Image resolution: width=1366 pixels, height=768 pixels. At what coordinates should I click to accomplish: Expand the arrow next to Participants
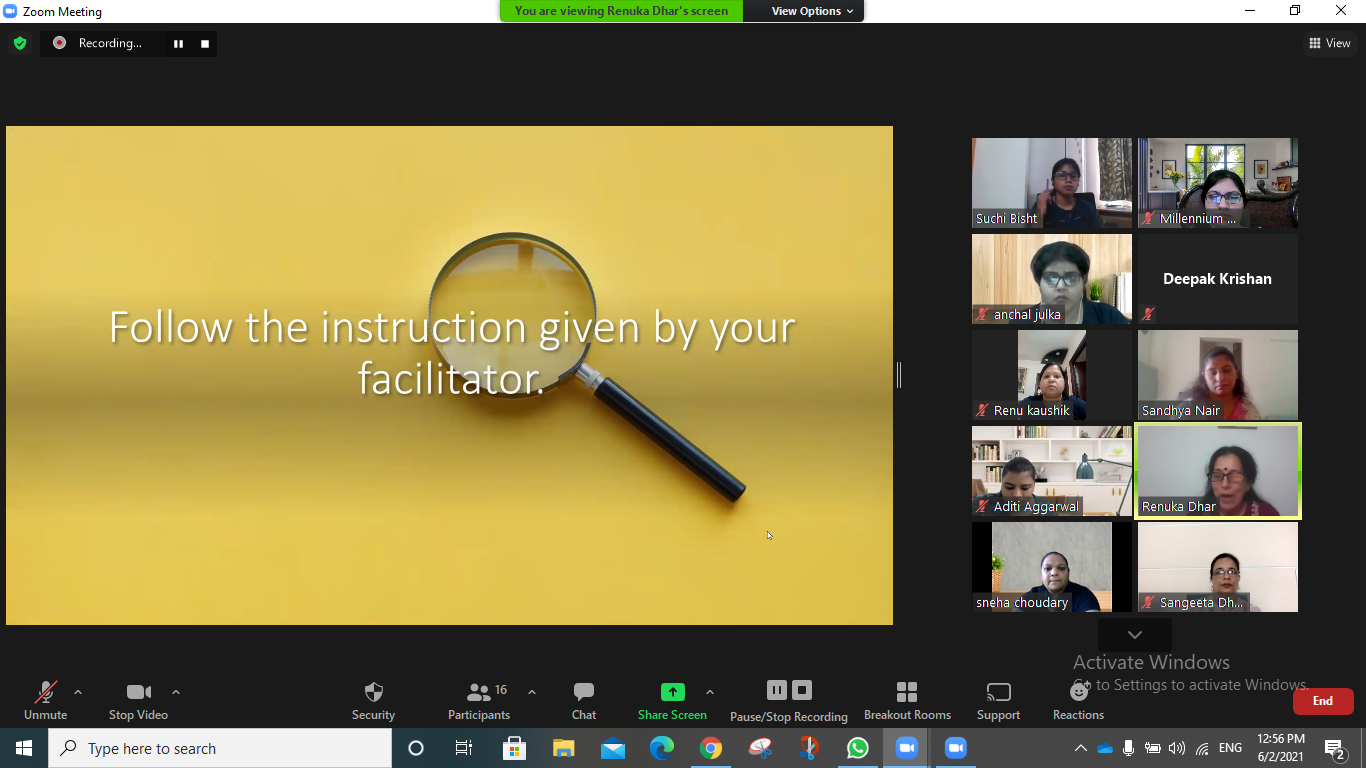(532, 692)
